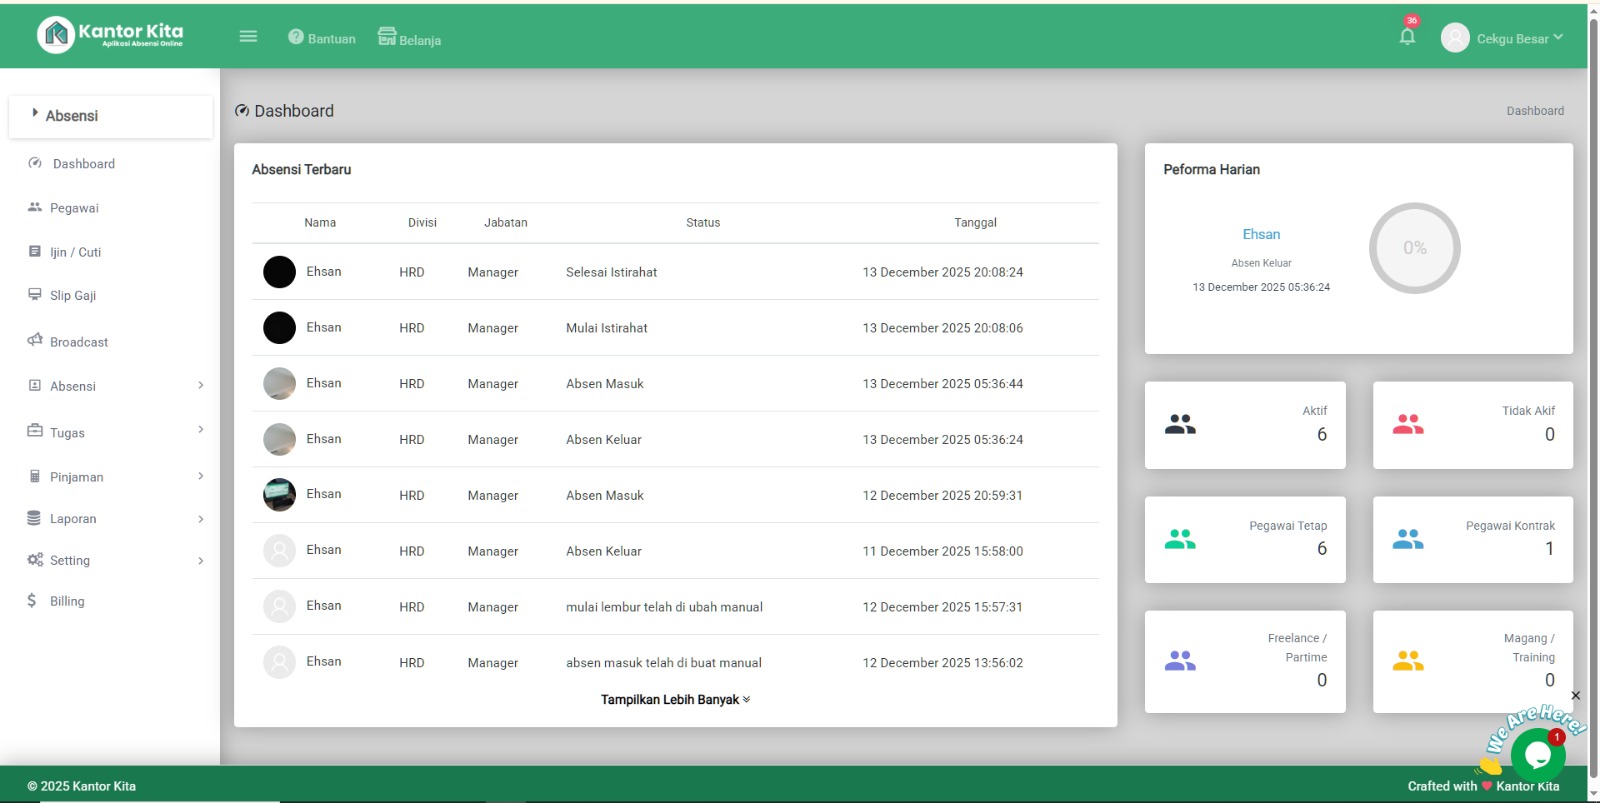1600x803 pixels.
Task: Open Slip Gaji in the sidebar
Action: coord(73,296)
